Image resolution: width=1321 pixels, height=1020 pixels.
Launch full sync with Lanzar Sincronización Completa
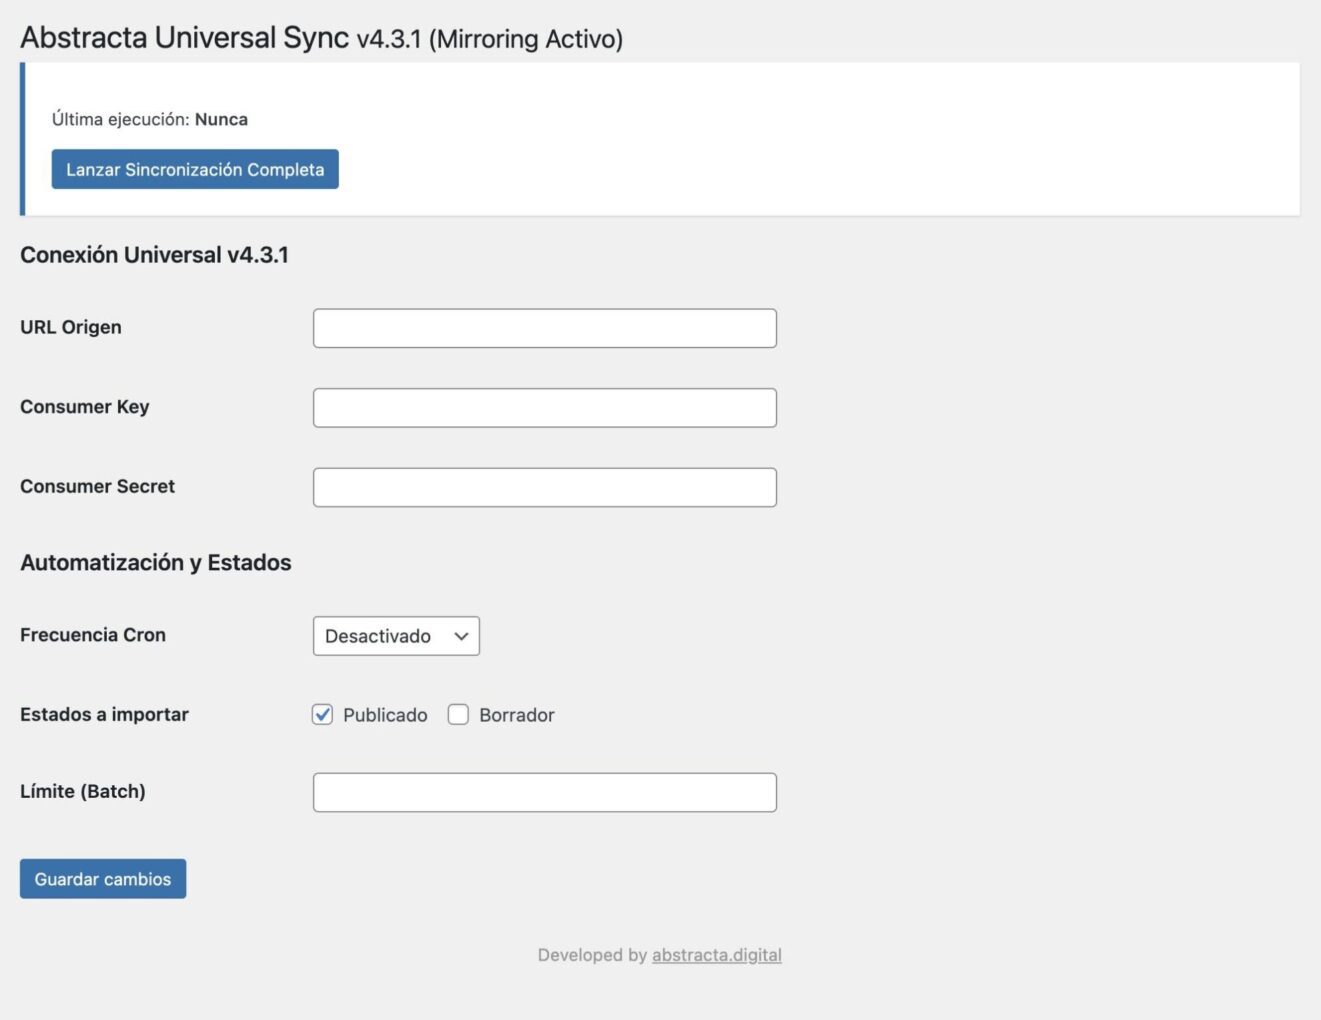click(x=195, y=169)
